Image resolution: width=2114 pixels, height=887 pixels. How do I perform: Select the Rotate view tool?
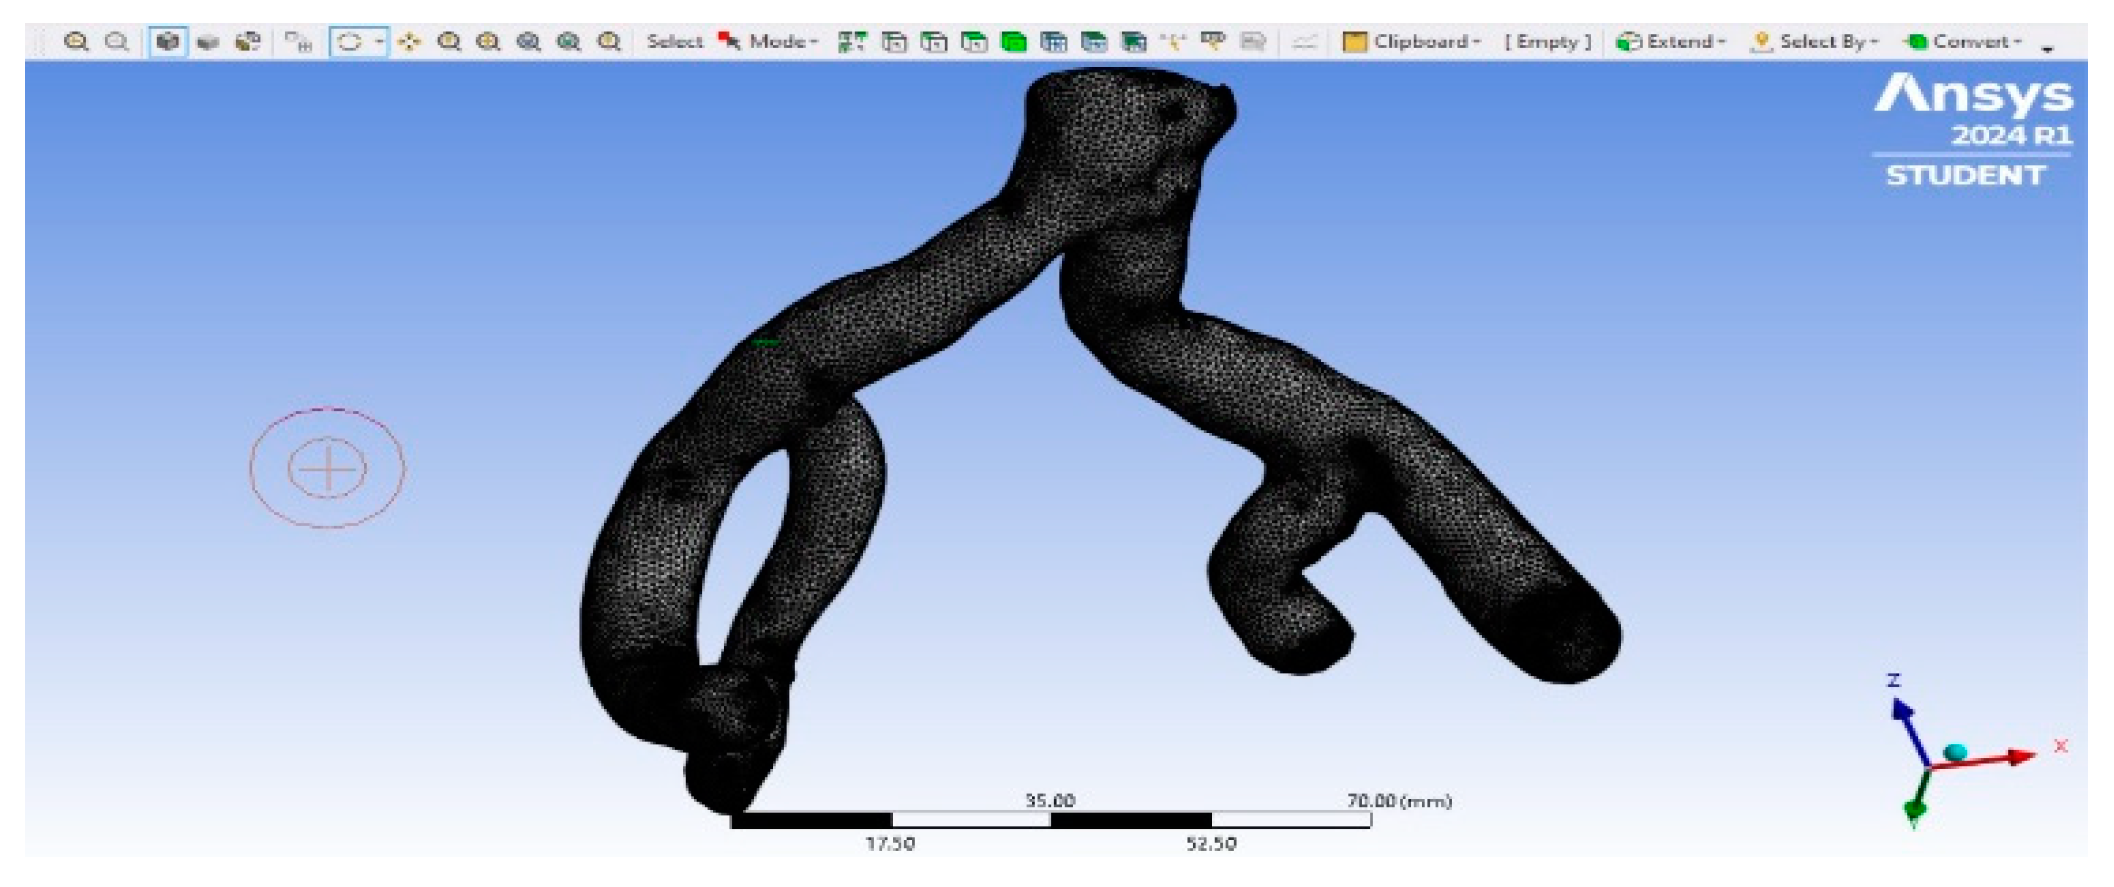tap(349, 42)
